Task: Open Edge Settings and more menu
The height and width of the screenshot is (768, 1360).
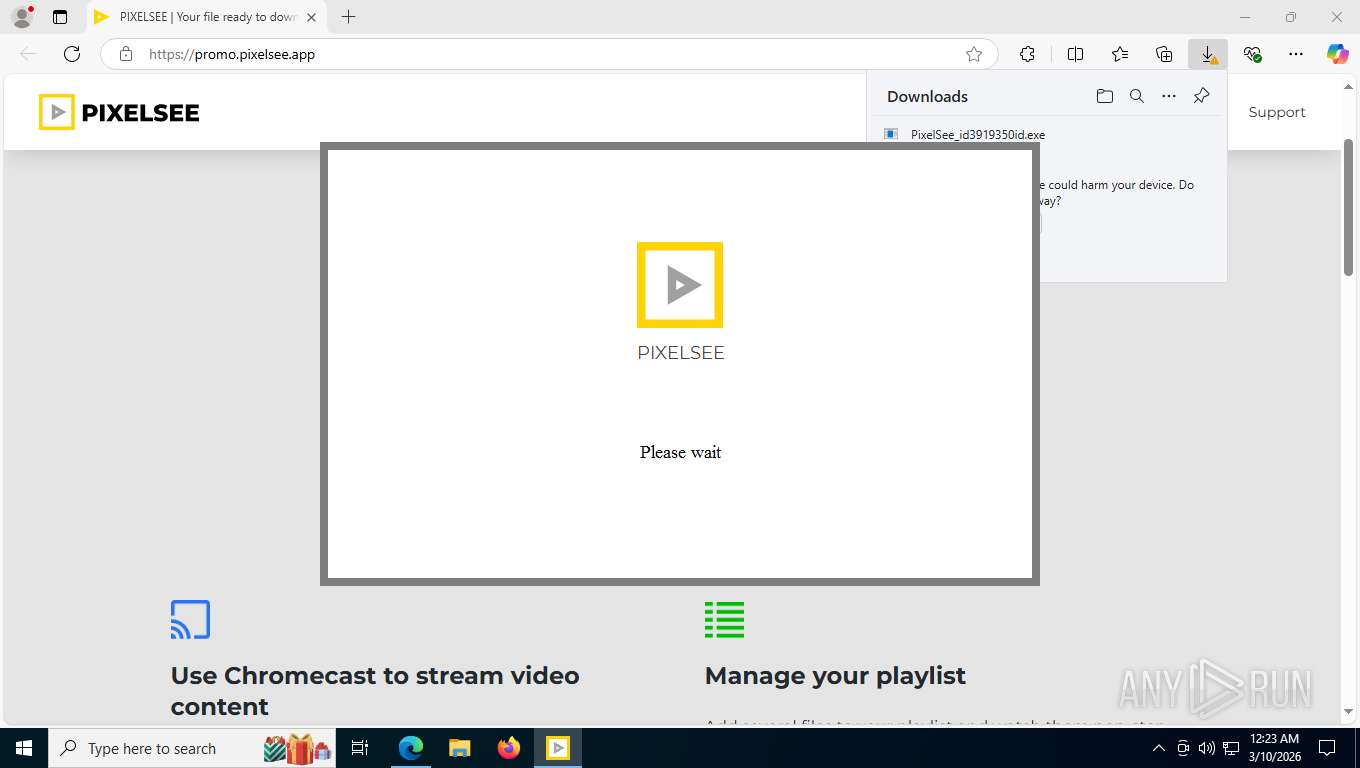Action: [x=1296, y=54]
